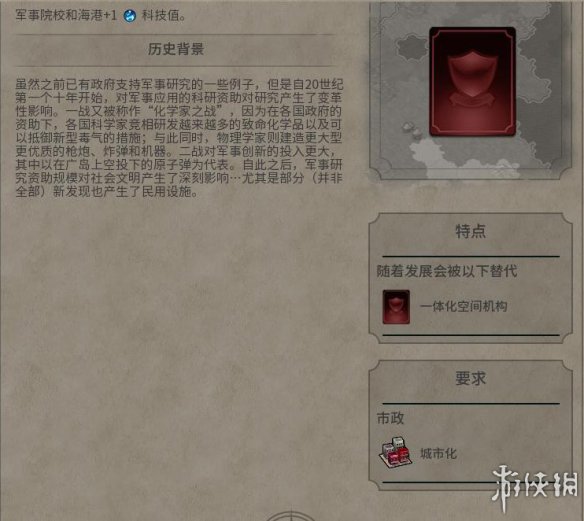Click the 军事院校和海港+1 effect text
Image resolution: width=584 pixels, height=521 pixels.
66,16
